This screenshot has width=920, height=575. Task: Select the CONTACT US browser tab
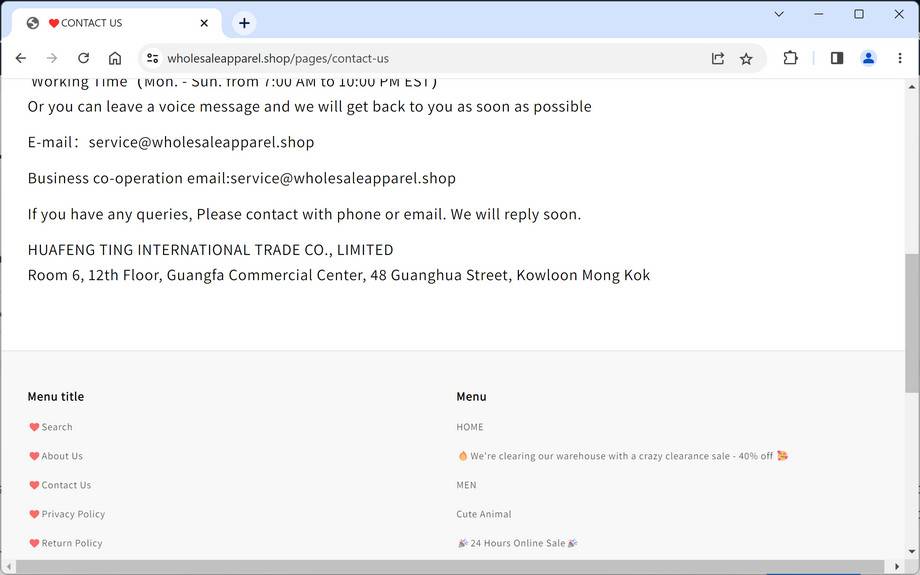pos(117,23)
